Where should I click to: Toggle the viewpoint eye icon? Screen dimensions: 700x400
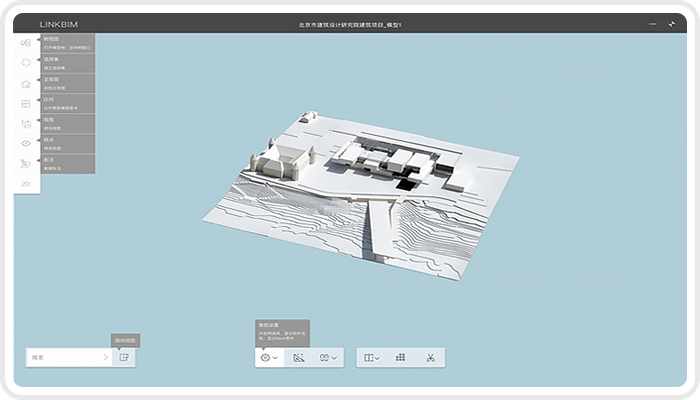pos(26,143)
